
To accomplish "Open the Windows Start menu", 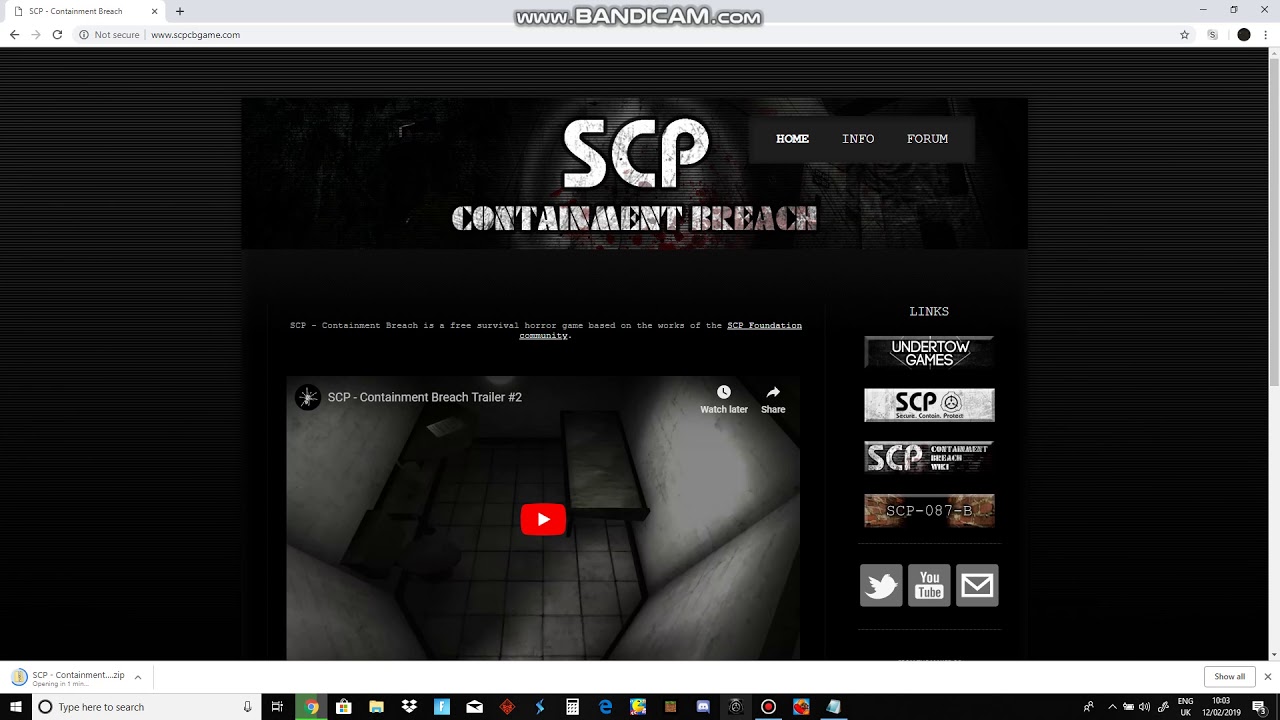I will pyautogui.click(x=16, y=707).
